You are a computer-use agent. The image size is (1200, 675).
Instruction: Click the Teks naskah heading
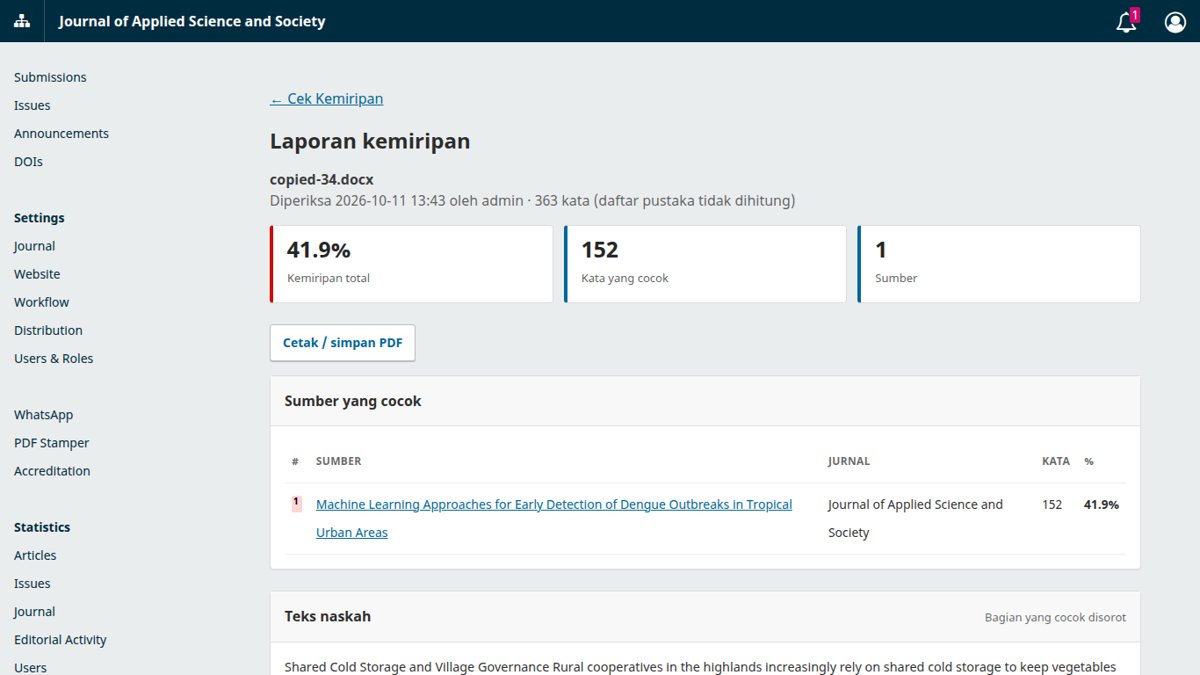(328, 616)
